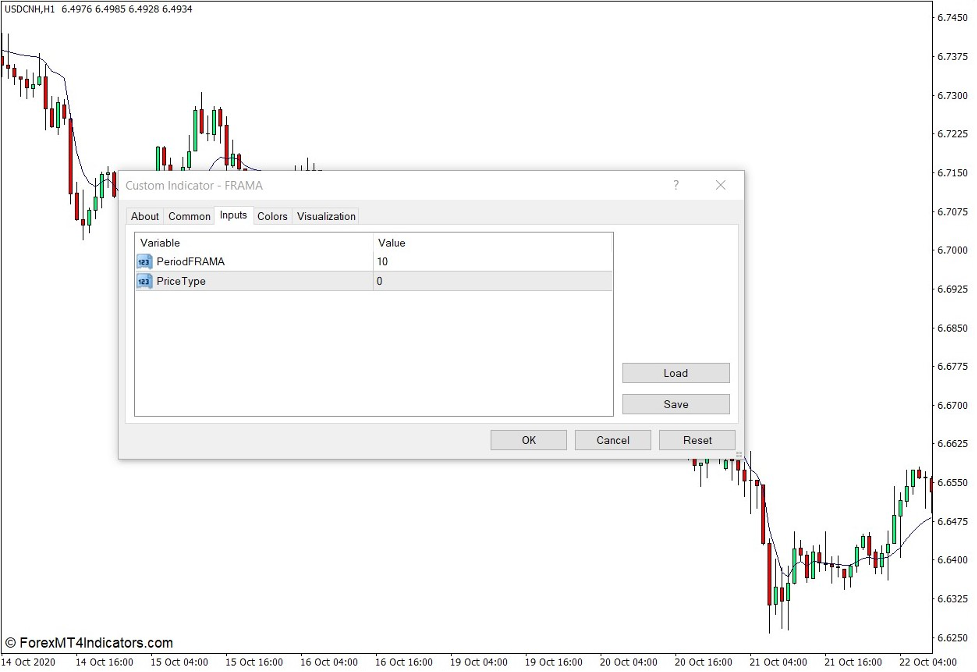Screen dimensions: 977x672
Task: Cancel the Custom Indicator dialog
Action: [612, 440]
